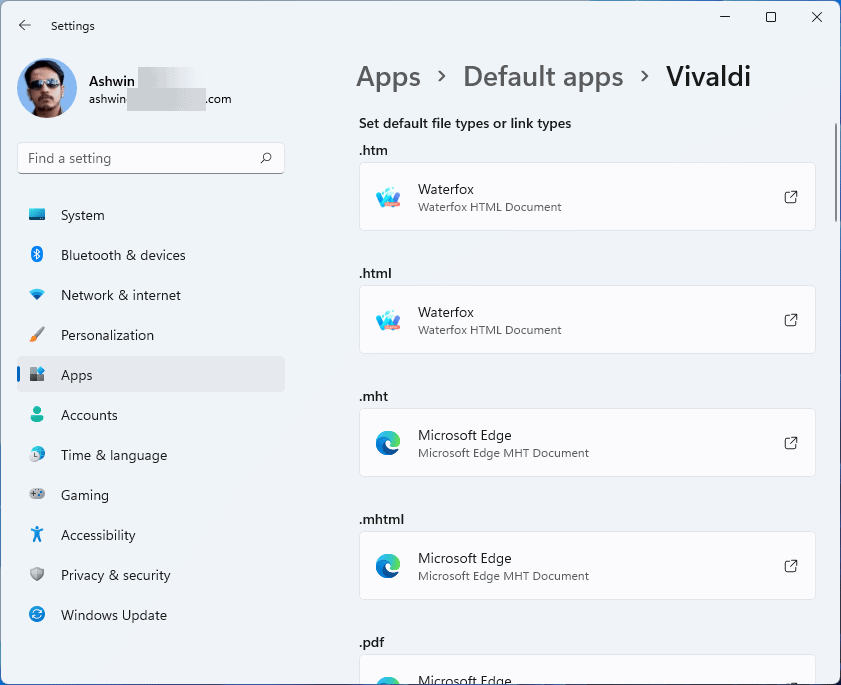Click the Gaming controller icon
The image size is (841, 685).
click(x=37, y=494)
